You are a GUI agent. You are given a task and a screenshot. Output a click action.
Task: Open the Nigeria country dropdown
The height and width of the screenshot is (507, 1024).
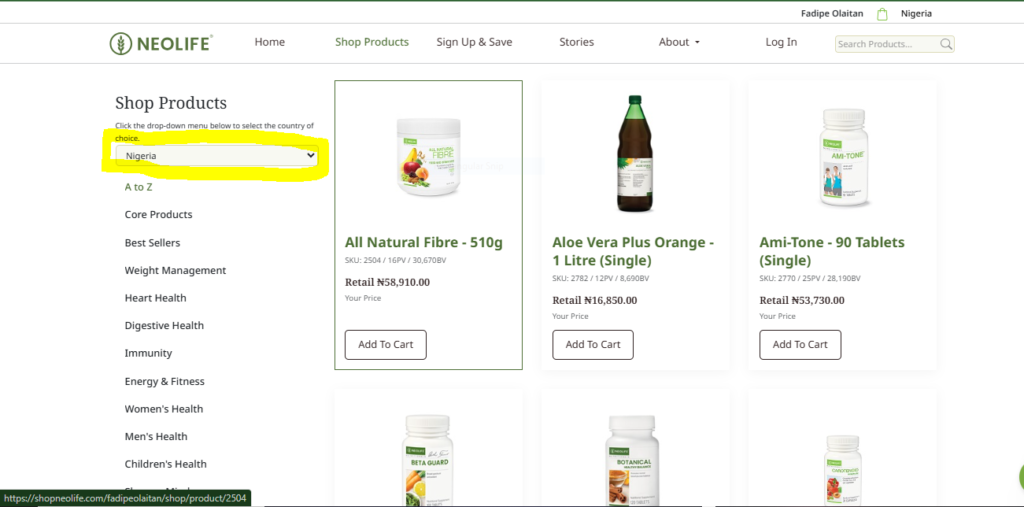coord(217,156)
